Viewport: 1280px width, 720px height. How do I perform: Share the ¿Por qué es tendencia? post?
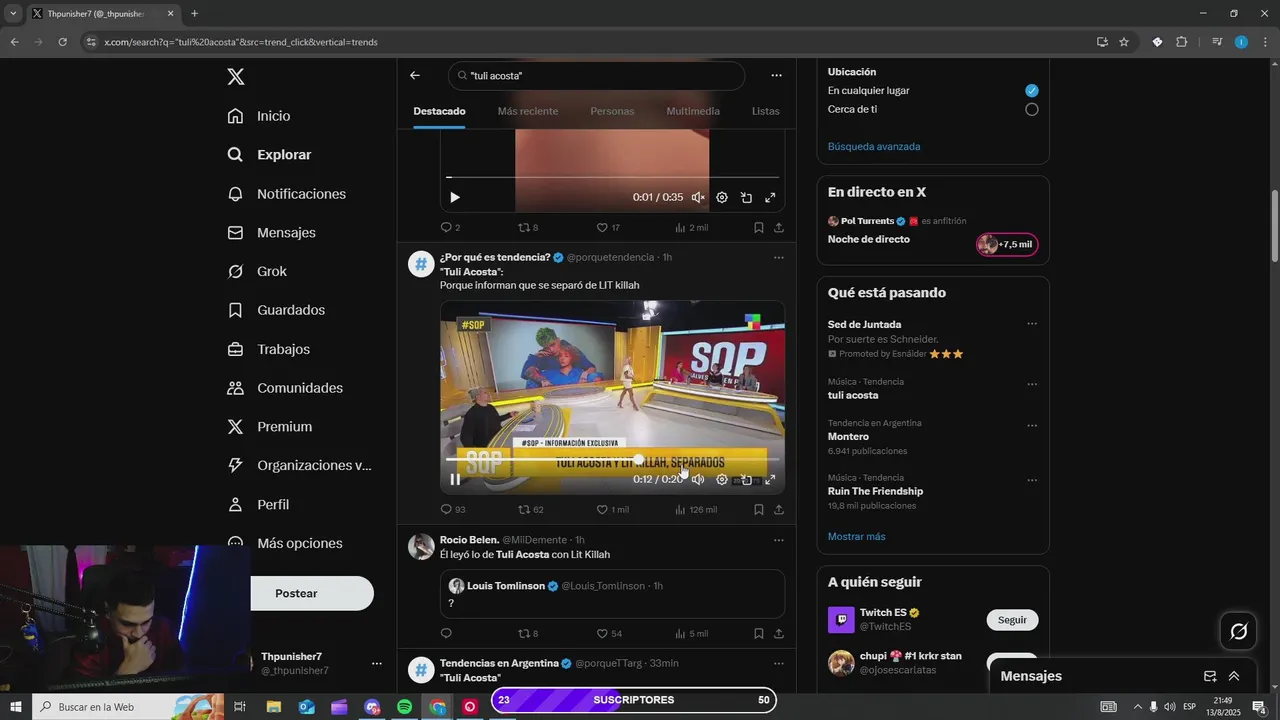click(x=779, y=510)
